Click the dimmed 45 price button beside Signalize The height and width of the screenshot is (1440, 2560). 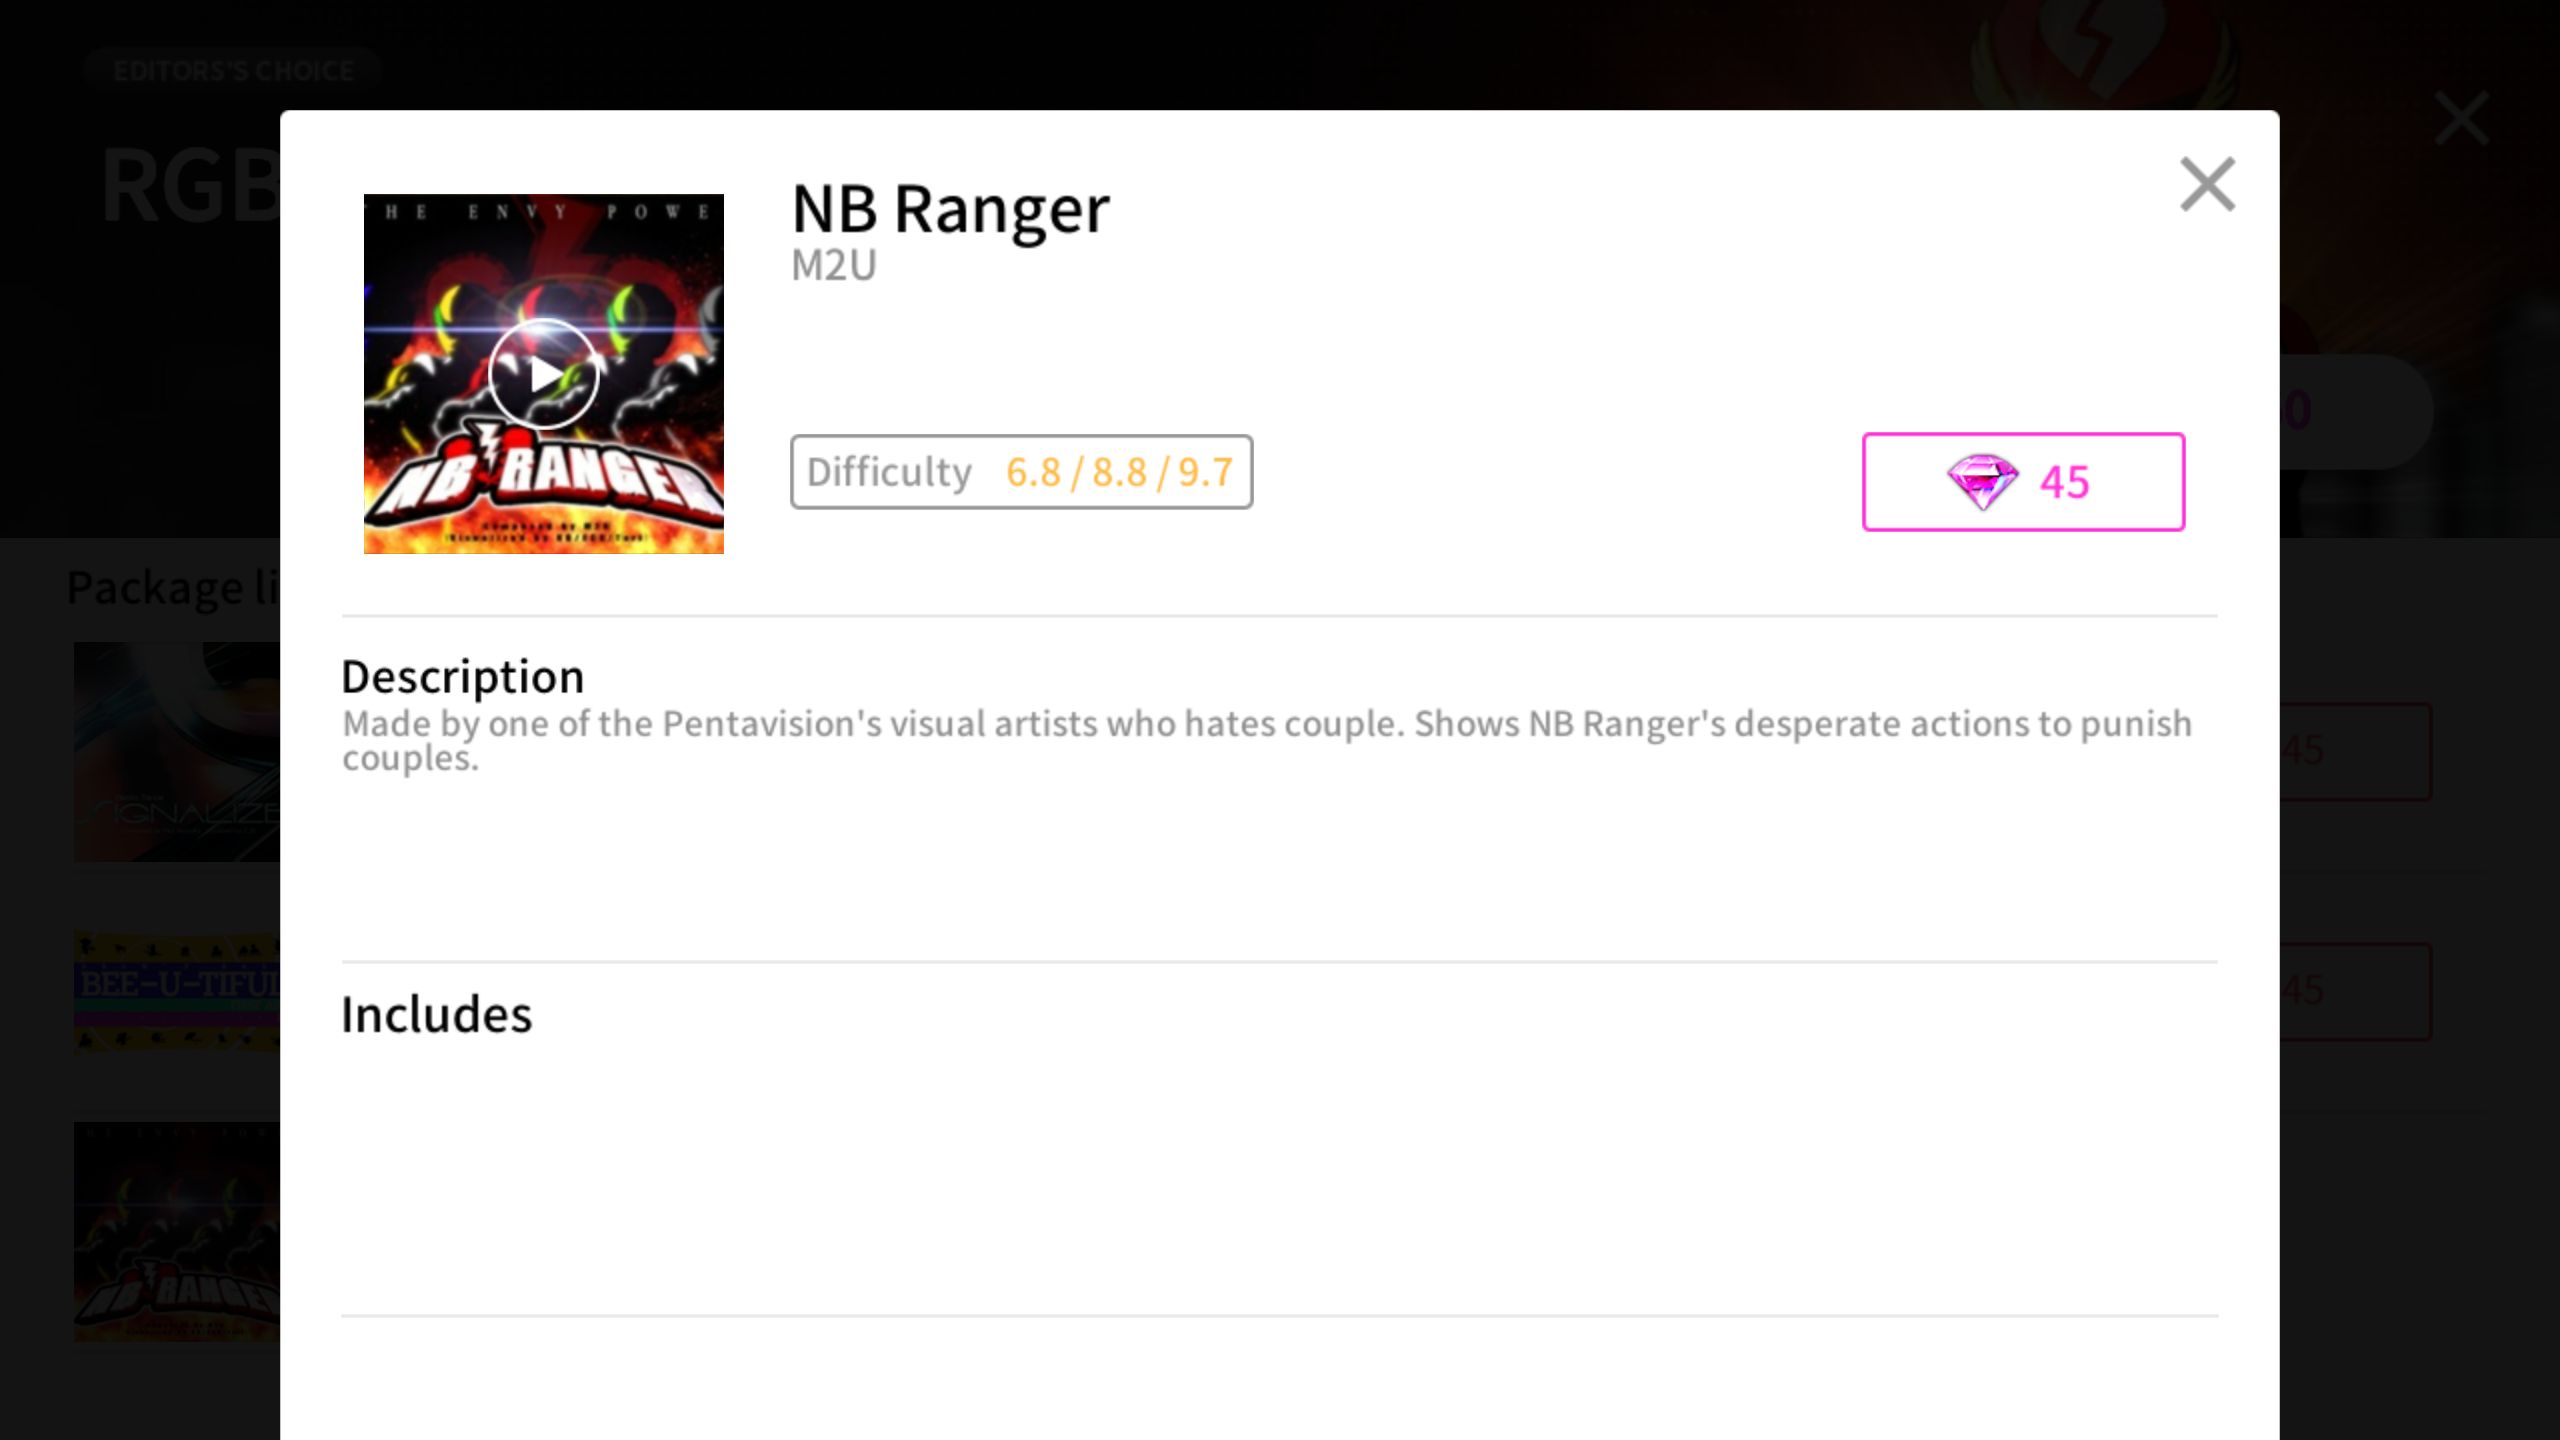[2355, 751]
